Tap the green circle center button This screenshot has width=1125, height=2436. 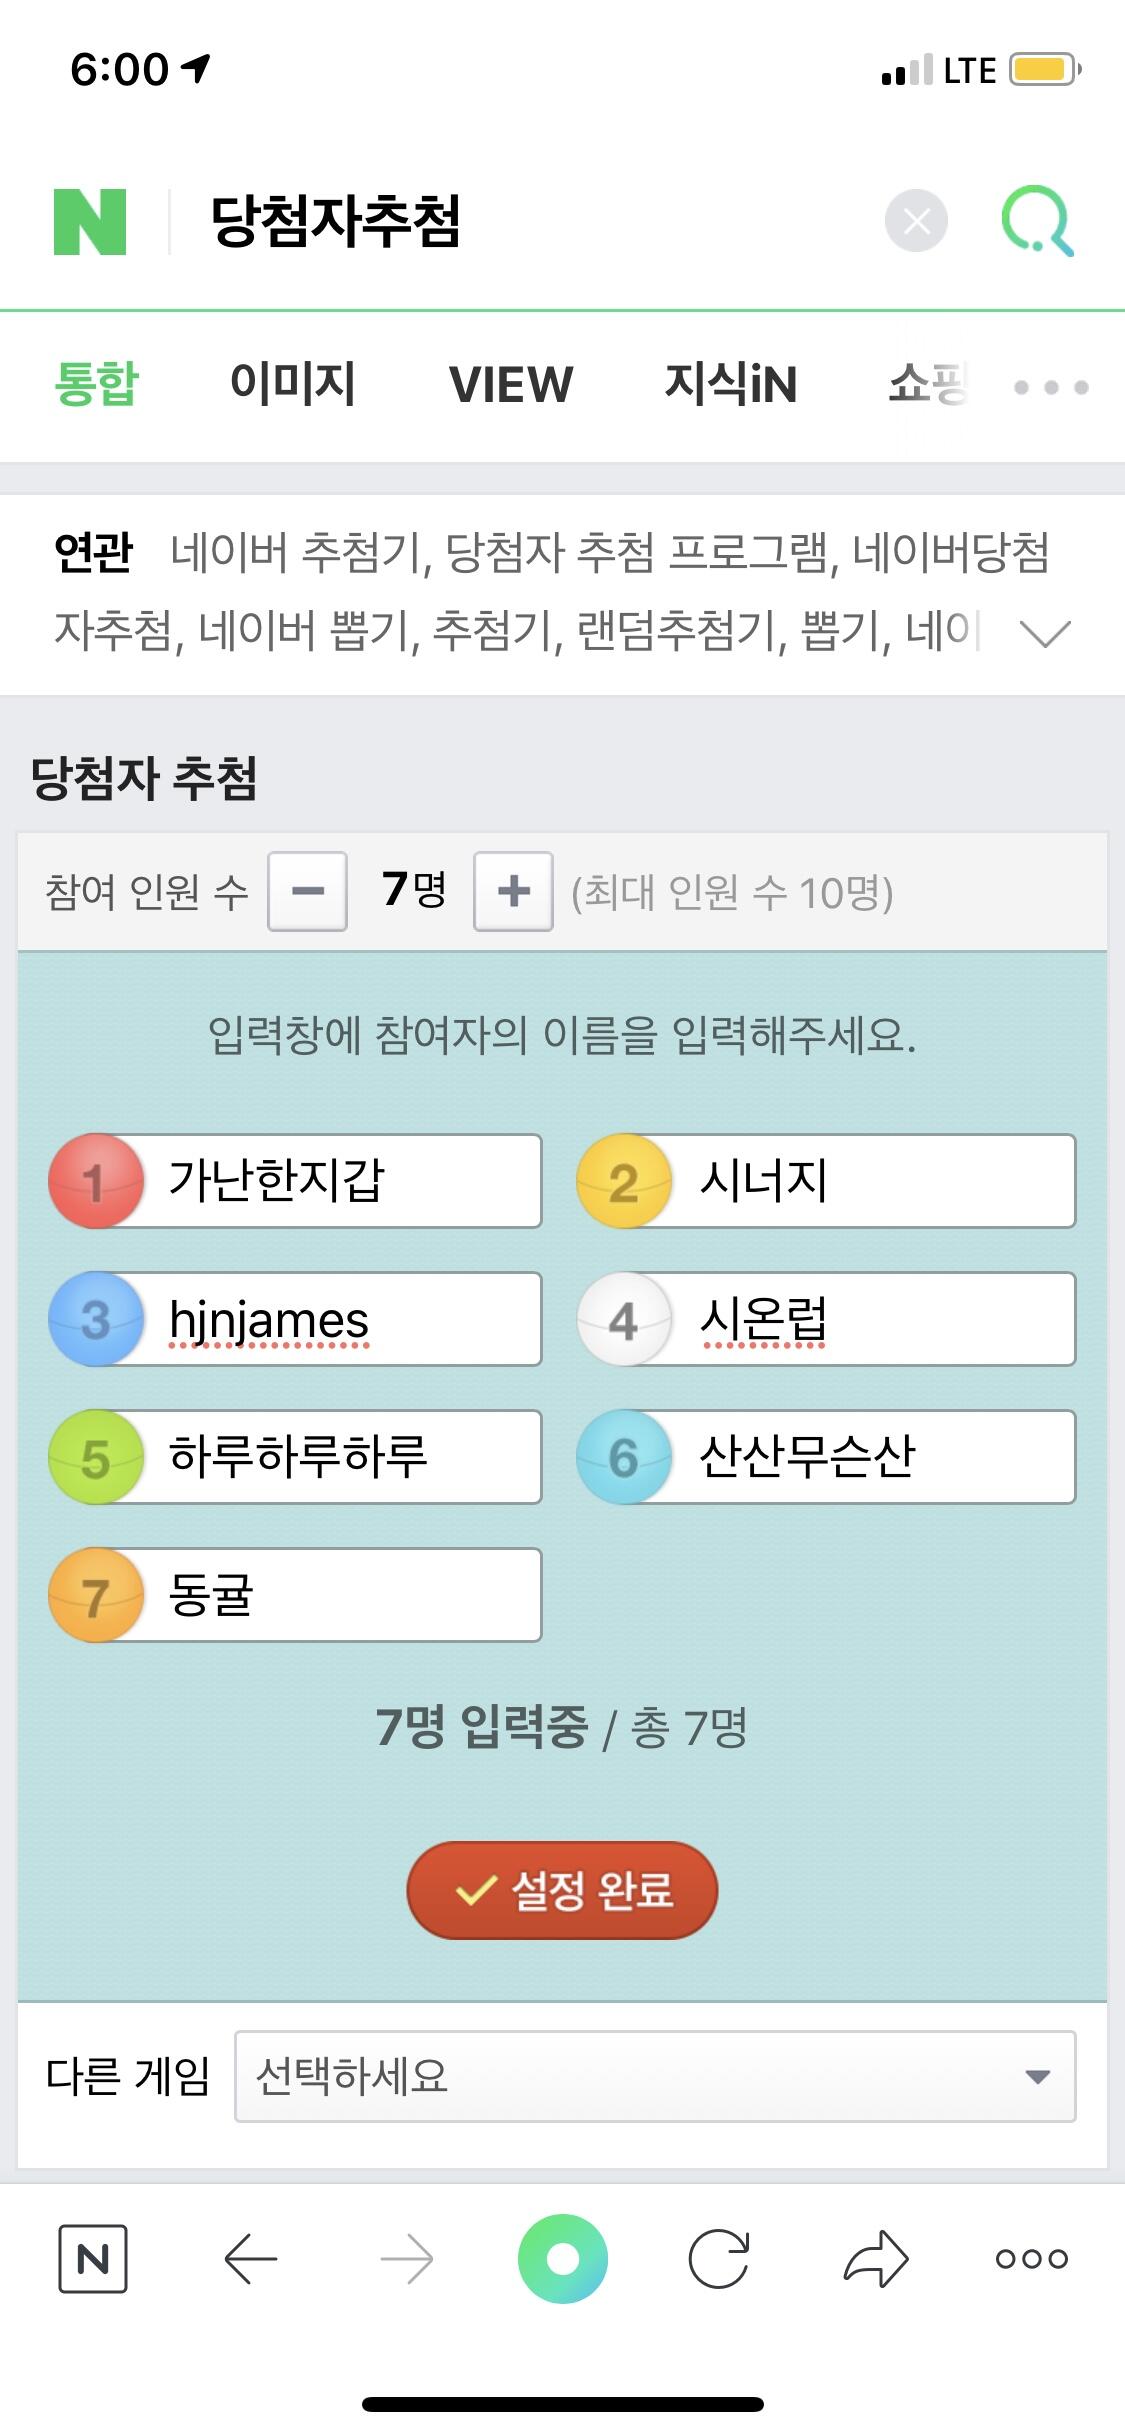[x=563, y=2258]
